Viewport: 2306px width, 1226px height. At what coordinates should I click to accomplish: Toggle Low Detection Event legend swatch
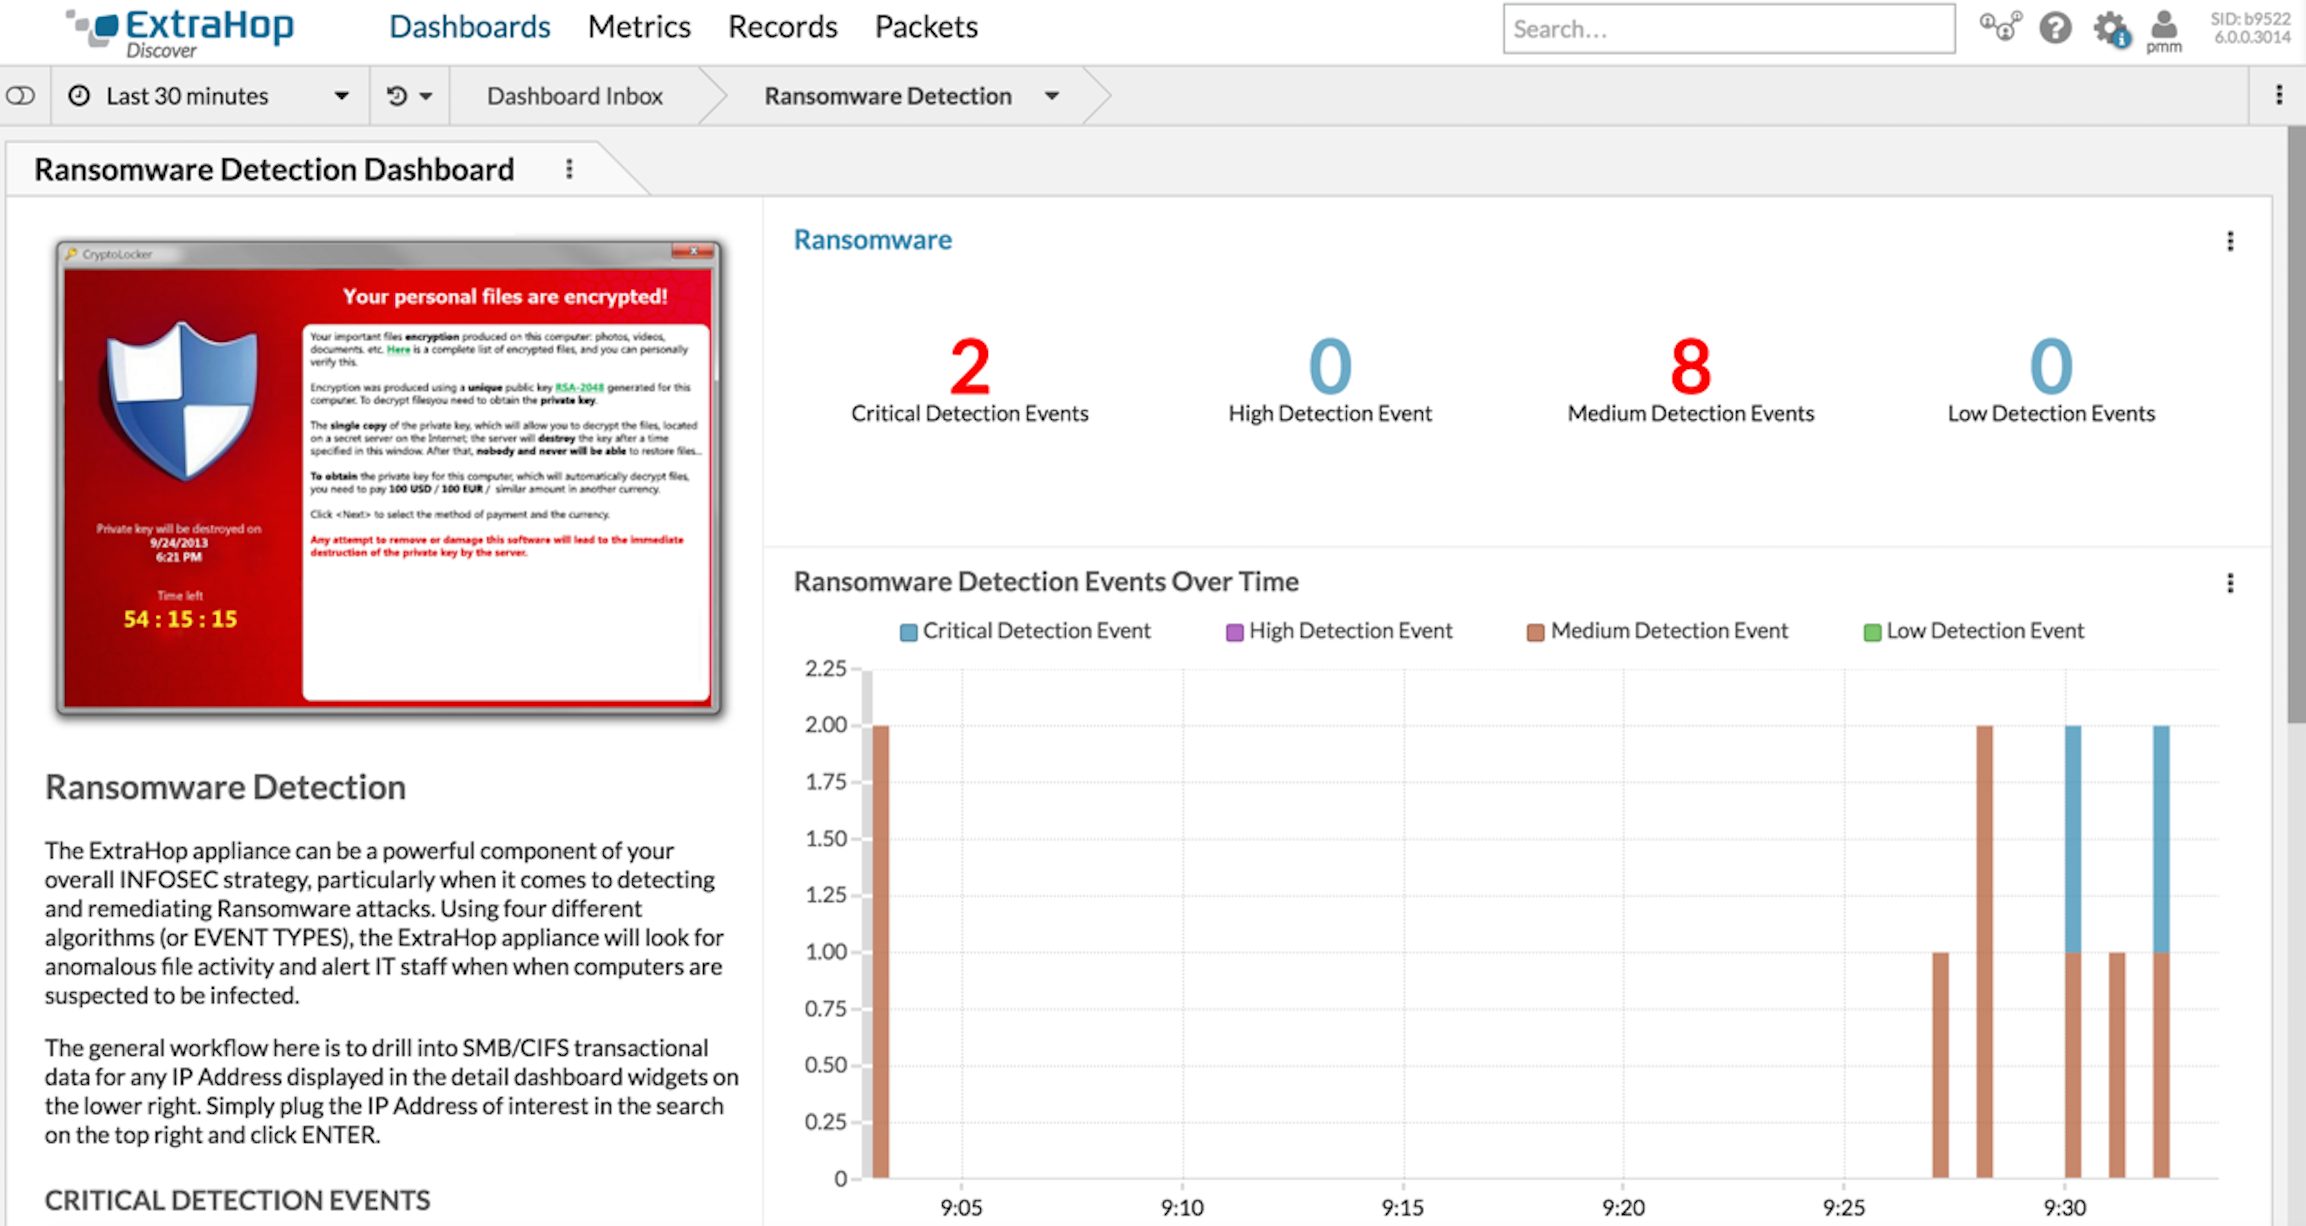(x=1872, y=632)
